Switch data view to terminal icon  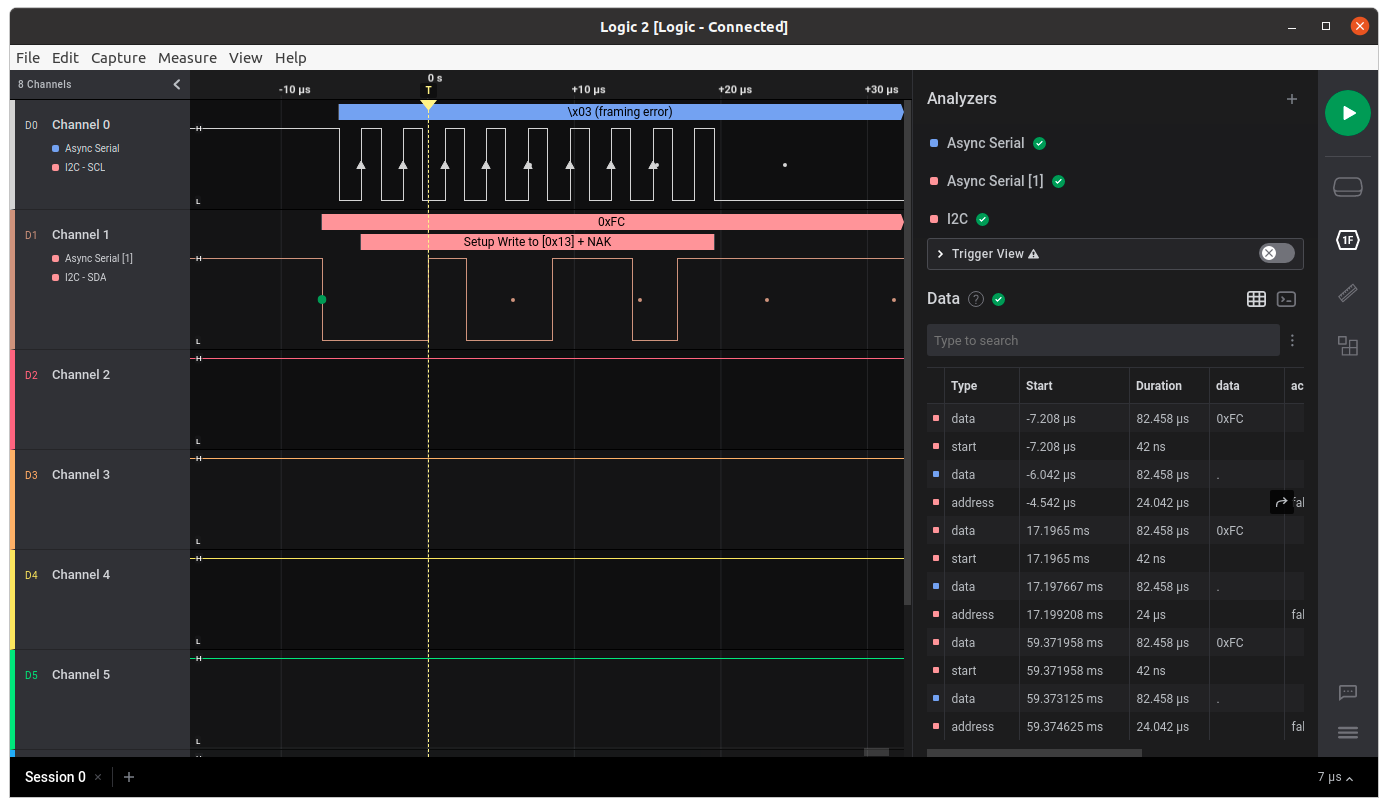[1286, 299]
